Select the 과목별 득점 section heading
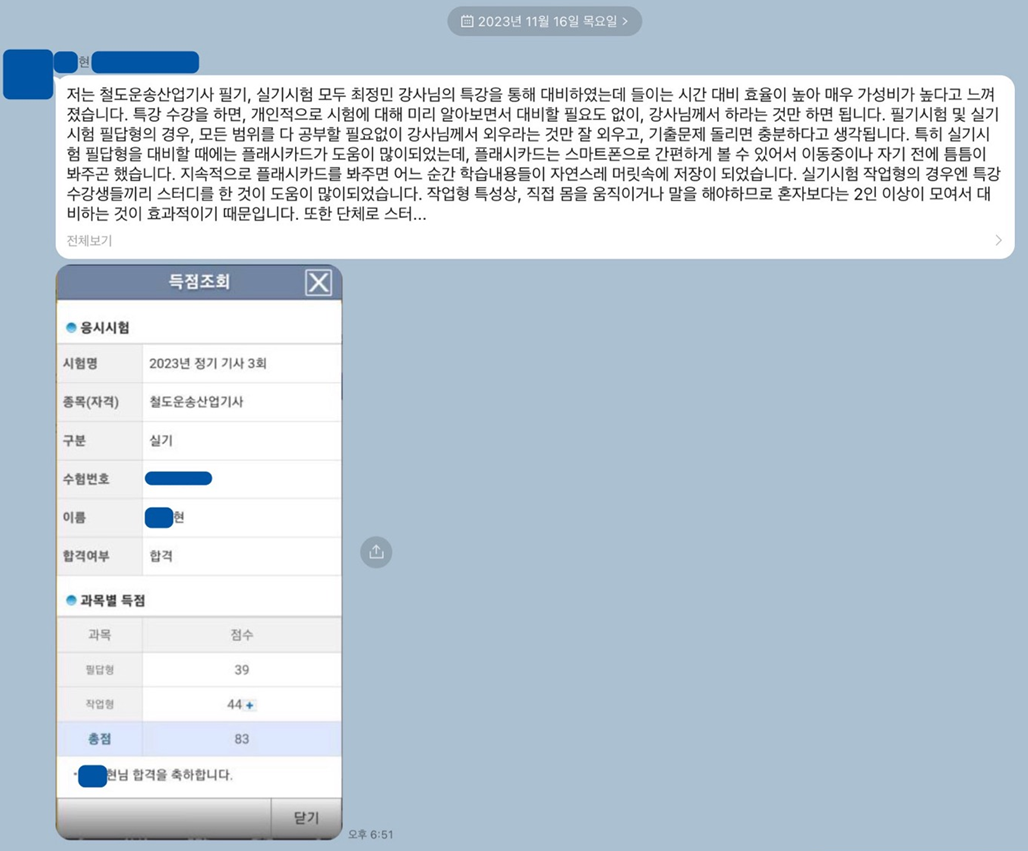Viewport: 1028px width, 851px height. pyautogui.click(x=112, y=600)
